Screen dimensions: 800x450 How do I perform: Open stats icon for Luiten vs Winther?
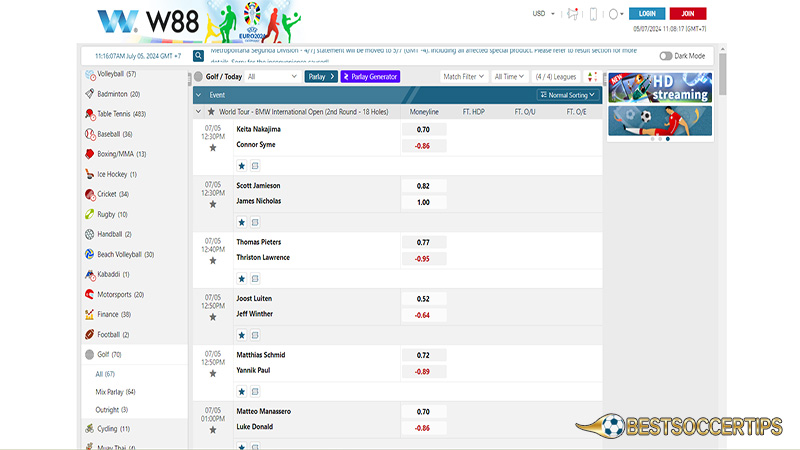click(x=255, y=335)
